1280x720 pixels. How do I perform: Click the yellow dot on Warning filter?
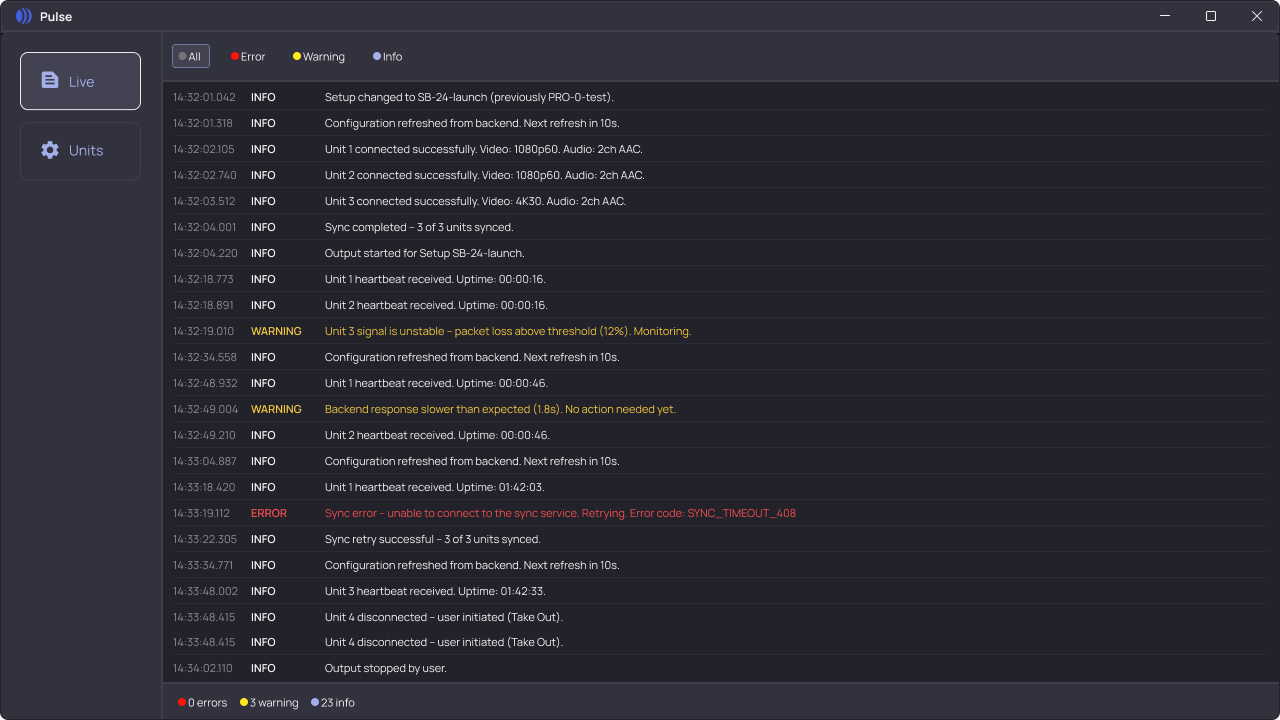(x=297, y=57)
